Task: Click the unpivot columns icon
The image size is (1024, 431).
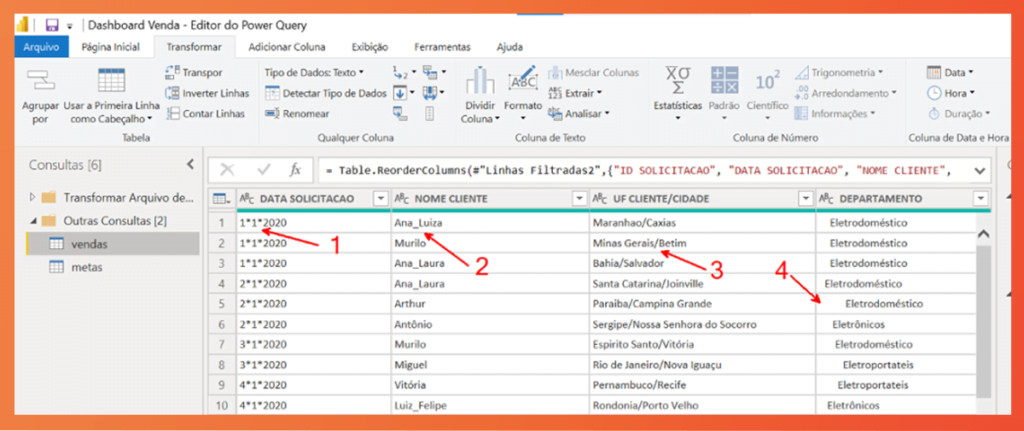Action: [x=430, y=72]
